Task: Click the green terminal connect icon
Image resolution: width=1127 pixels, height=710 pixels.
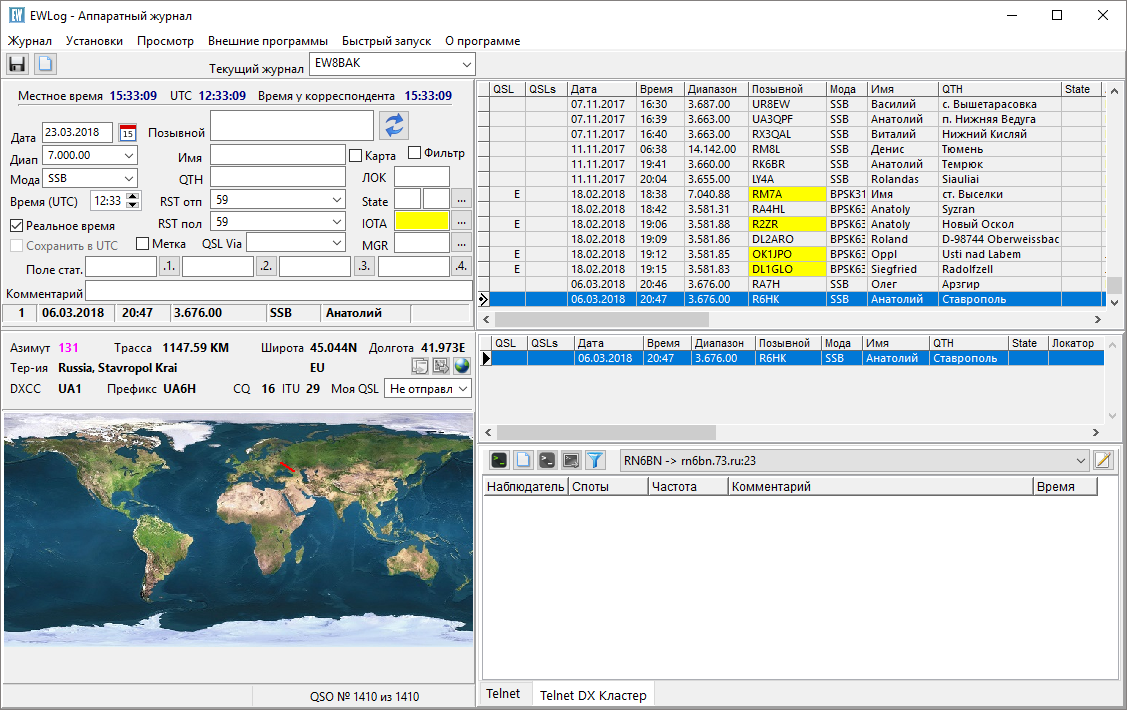Action: pyautogui.click(x=498, y=460)
